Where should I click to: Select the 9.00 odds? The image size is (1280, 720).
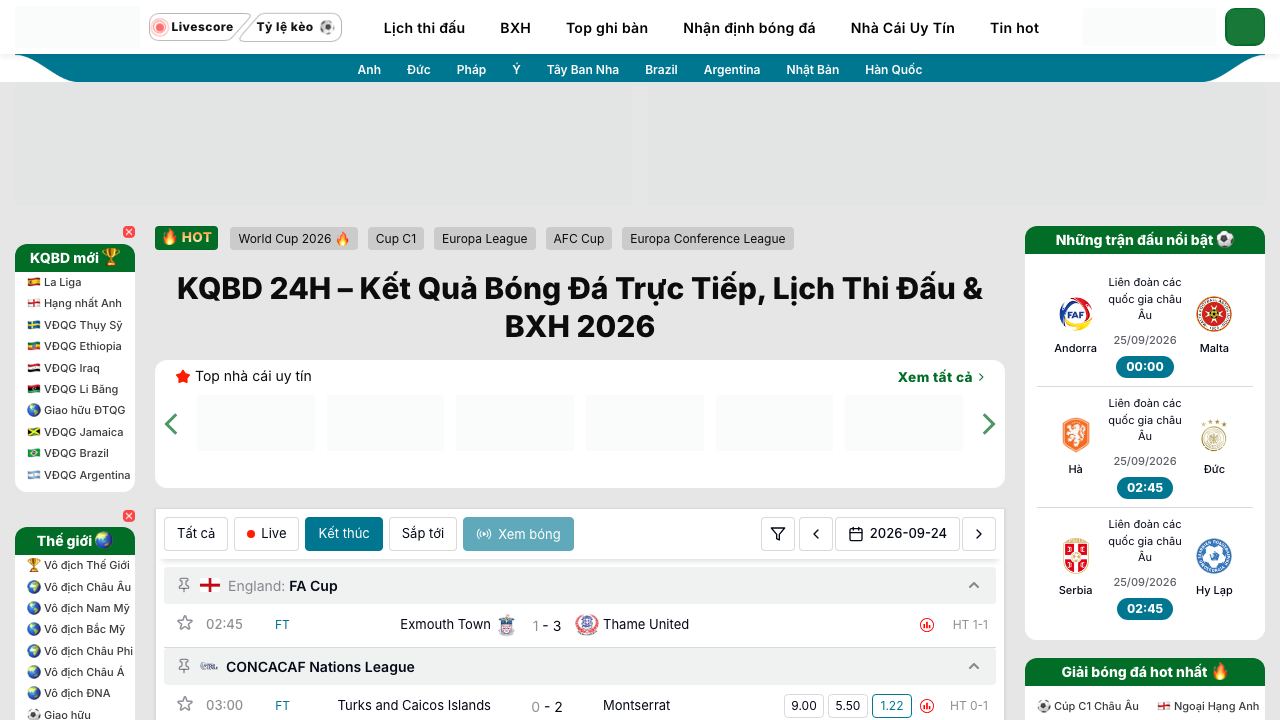pyautogui.click(x=804, y=705)
